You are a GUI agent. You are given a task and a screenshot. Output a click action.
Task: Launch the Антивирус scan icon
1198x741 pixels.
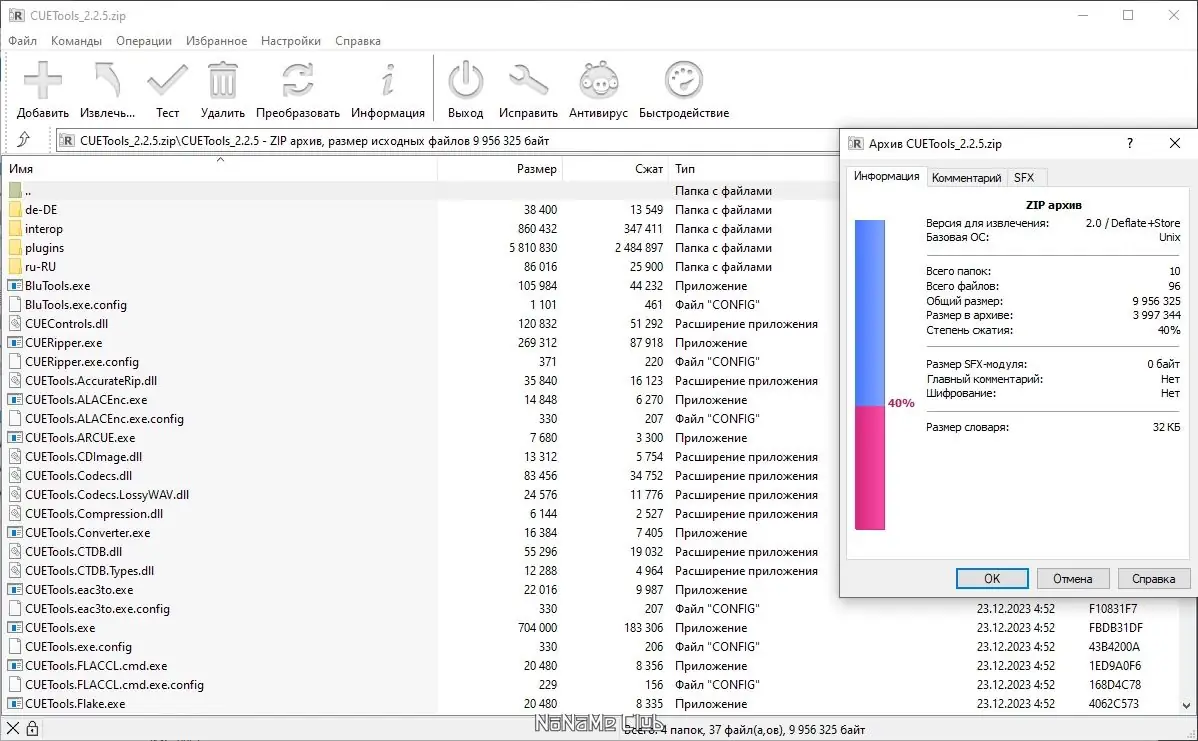coord(598,80)
